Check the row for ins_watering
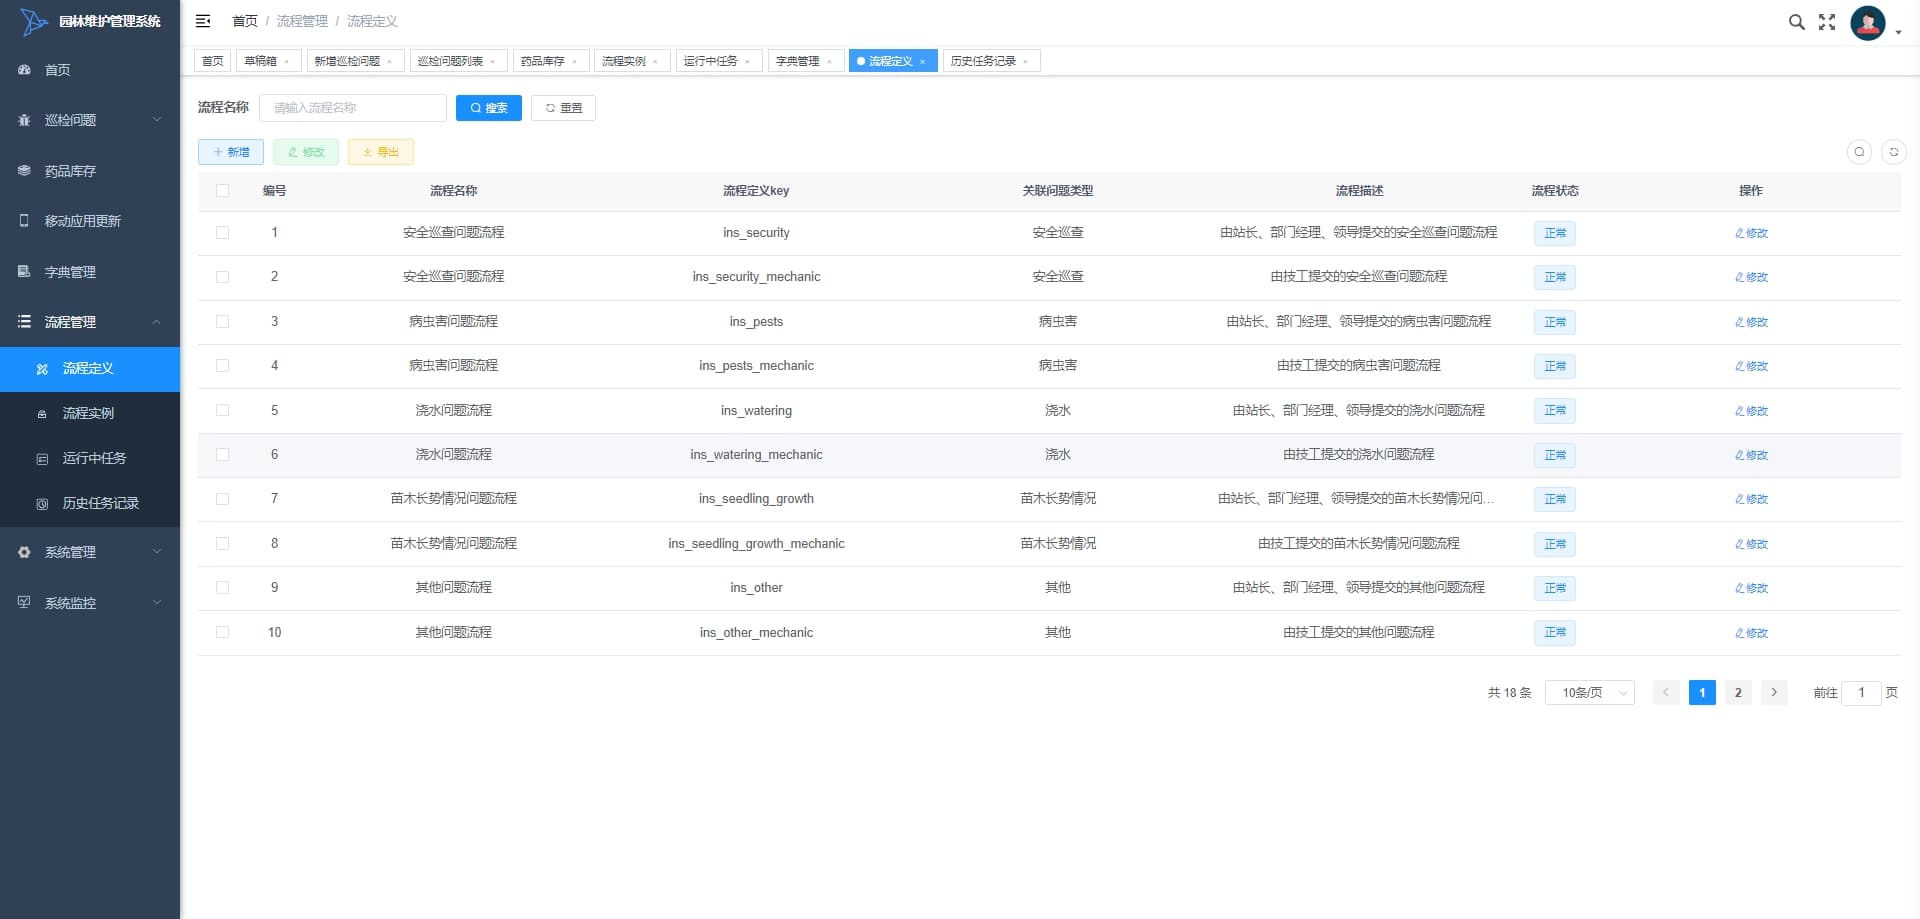This screenshot has height=919, width=1920. (x=222, y=410)
